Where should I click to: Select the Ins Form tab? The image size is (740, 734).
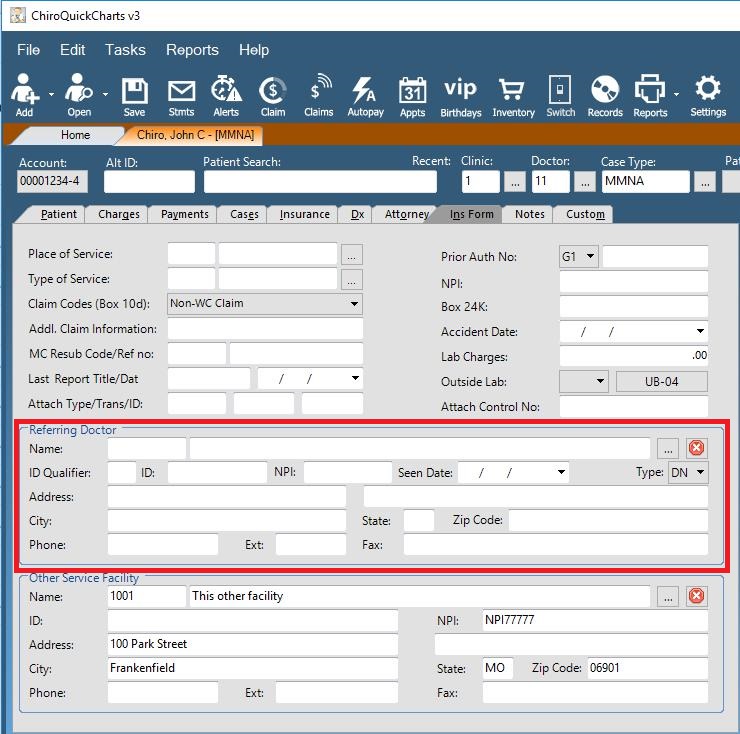[x=471, y=214]
